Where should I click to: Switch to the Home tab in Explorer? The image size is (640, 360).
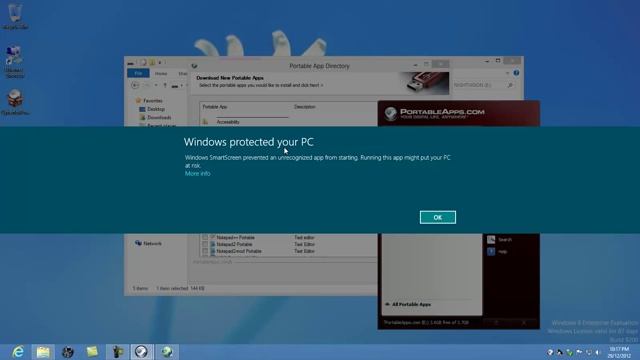tap(161, 73)
